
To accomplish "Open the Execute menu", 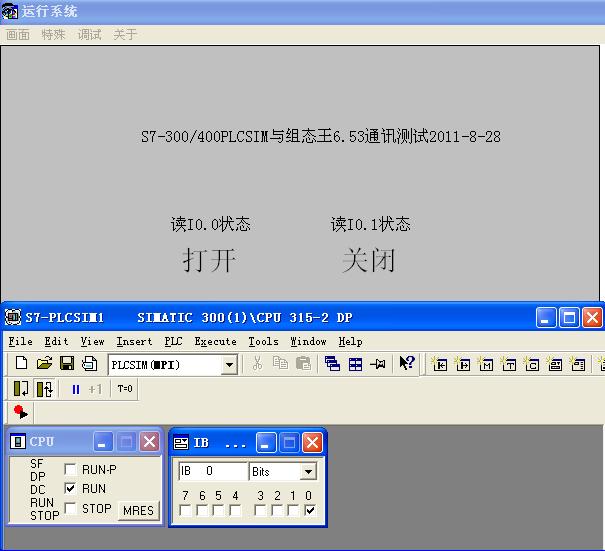I will click(215, 341).
